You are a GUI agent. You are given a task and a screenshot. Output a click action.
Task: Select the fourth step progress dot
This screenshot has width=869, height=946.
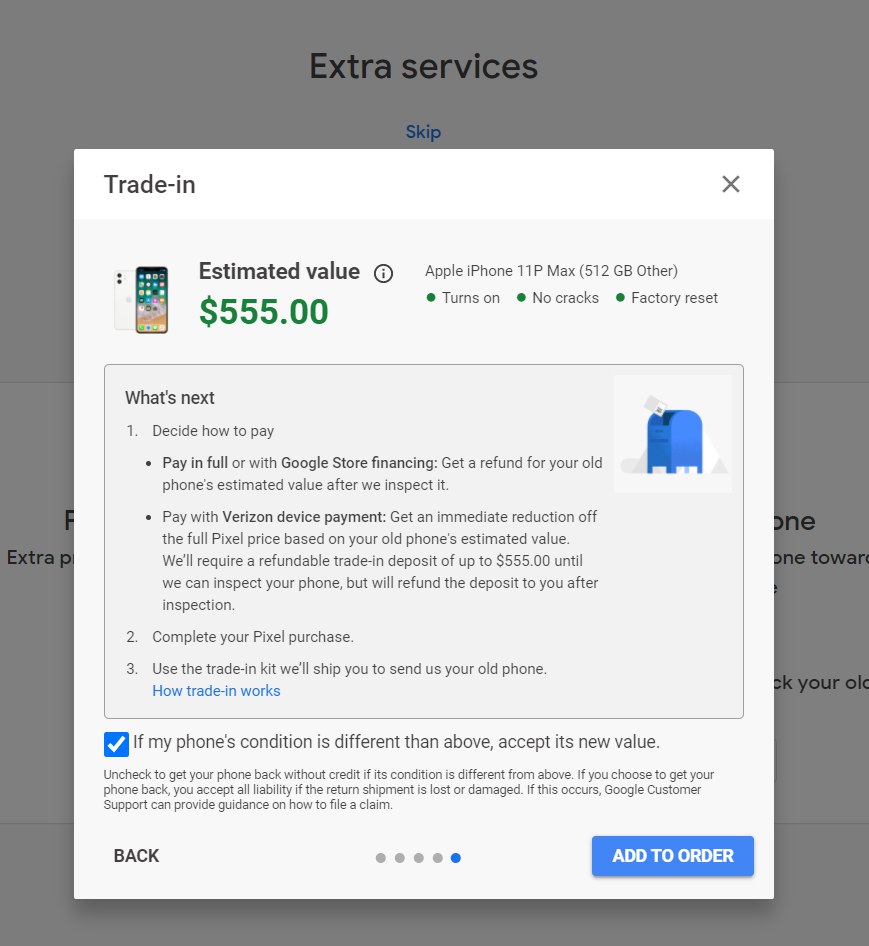pos(438,858)
